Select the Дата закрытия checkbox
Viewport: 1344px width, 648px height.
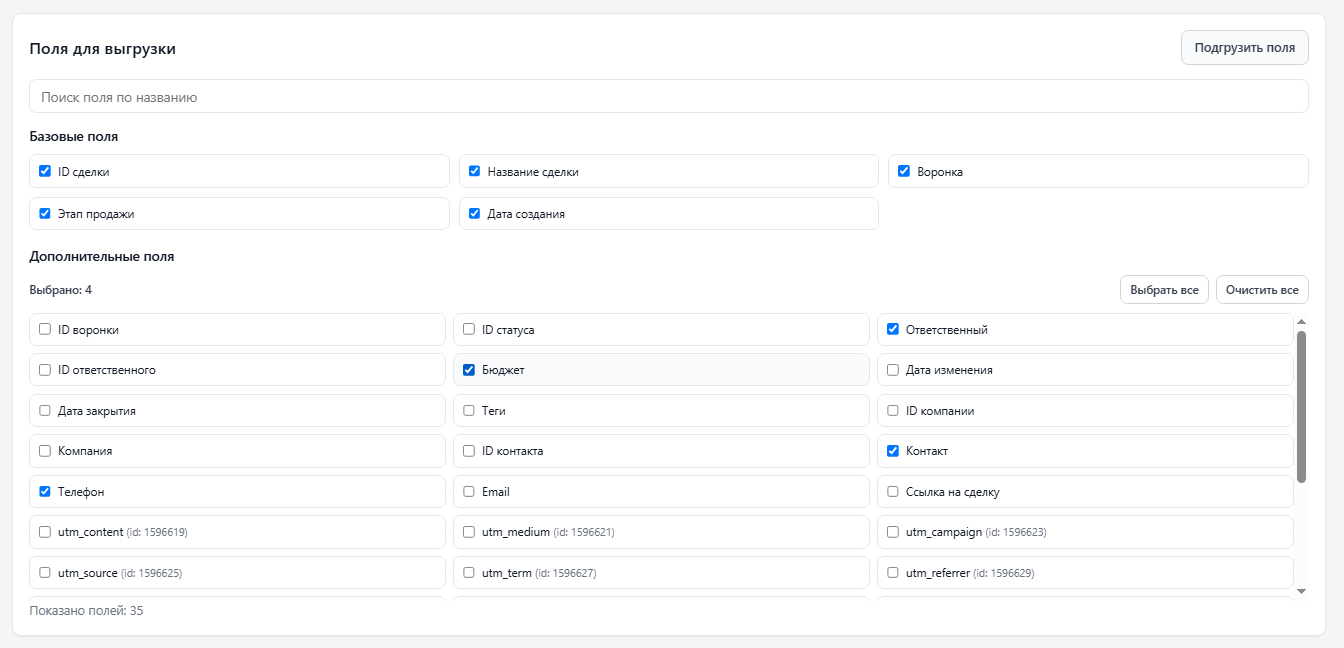pyautogui.click(x=45, y=410)
